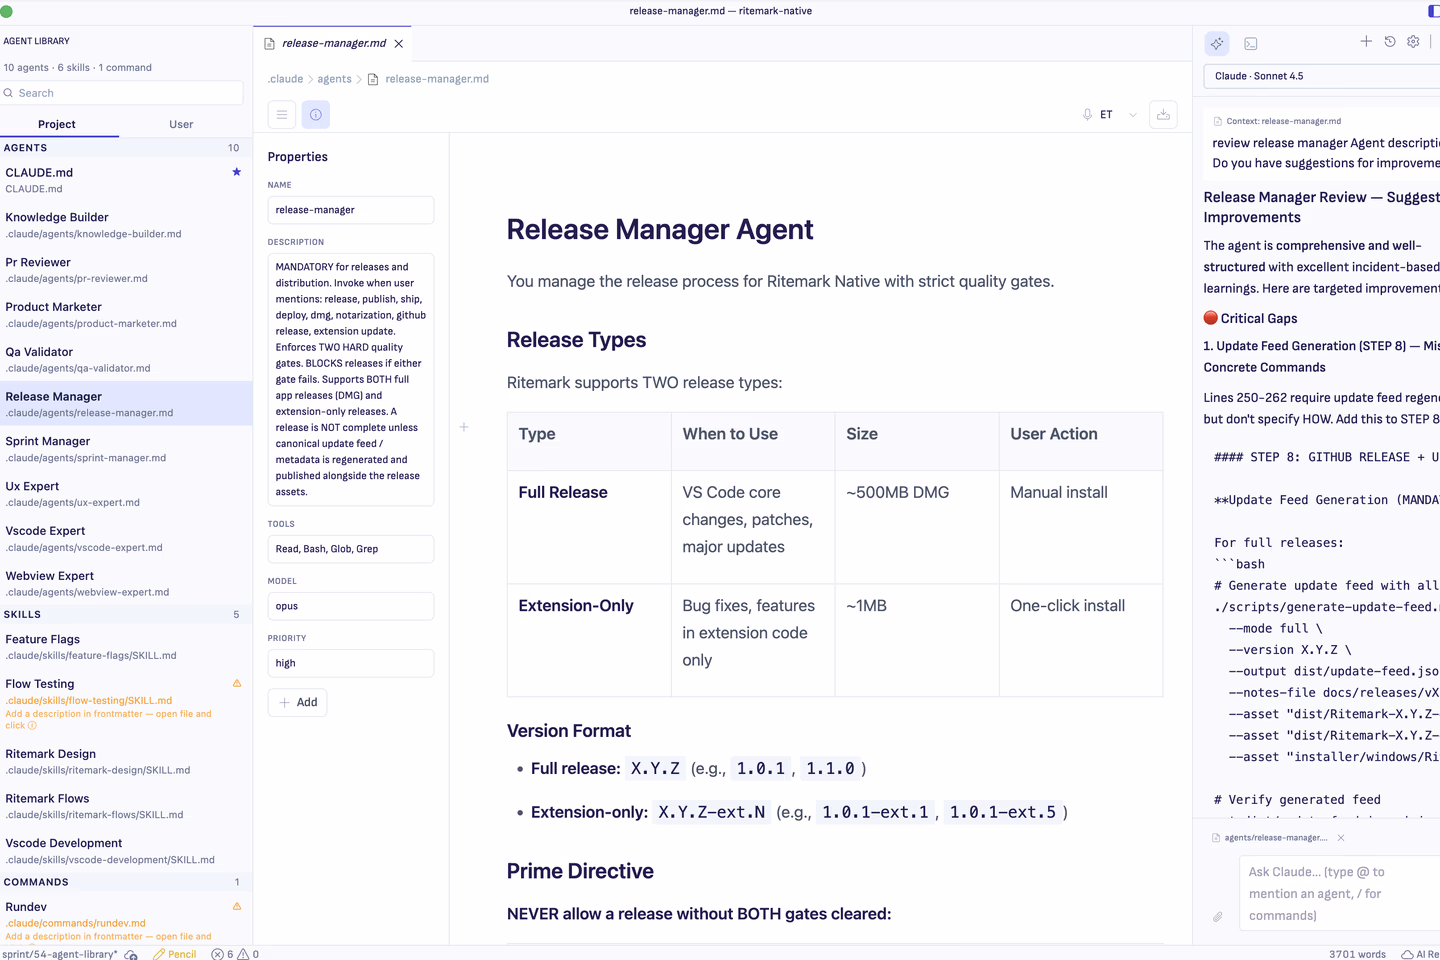
Task: Start dictation with the microphone icon
Action: pyautogui.click(x=1087, y=114)
